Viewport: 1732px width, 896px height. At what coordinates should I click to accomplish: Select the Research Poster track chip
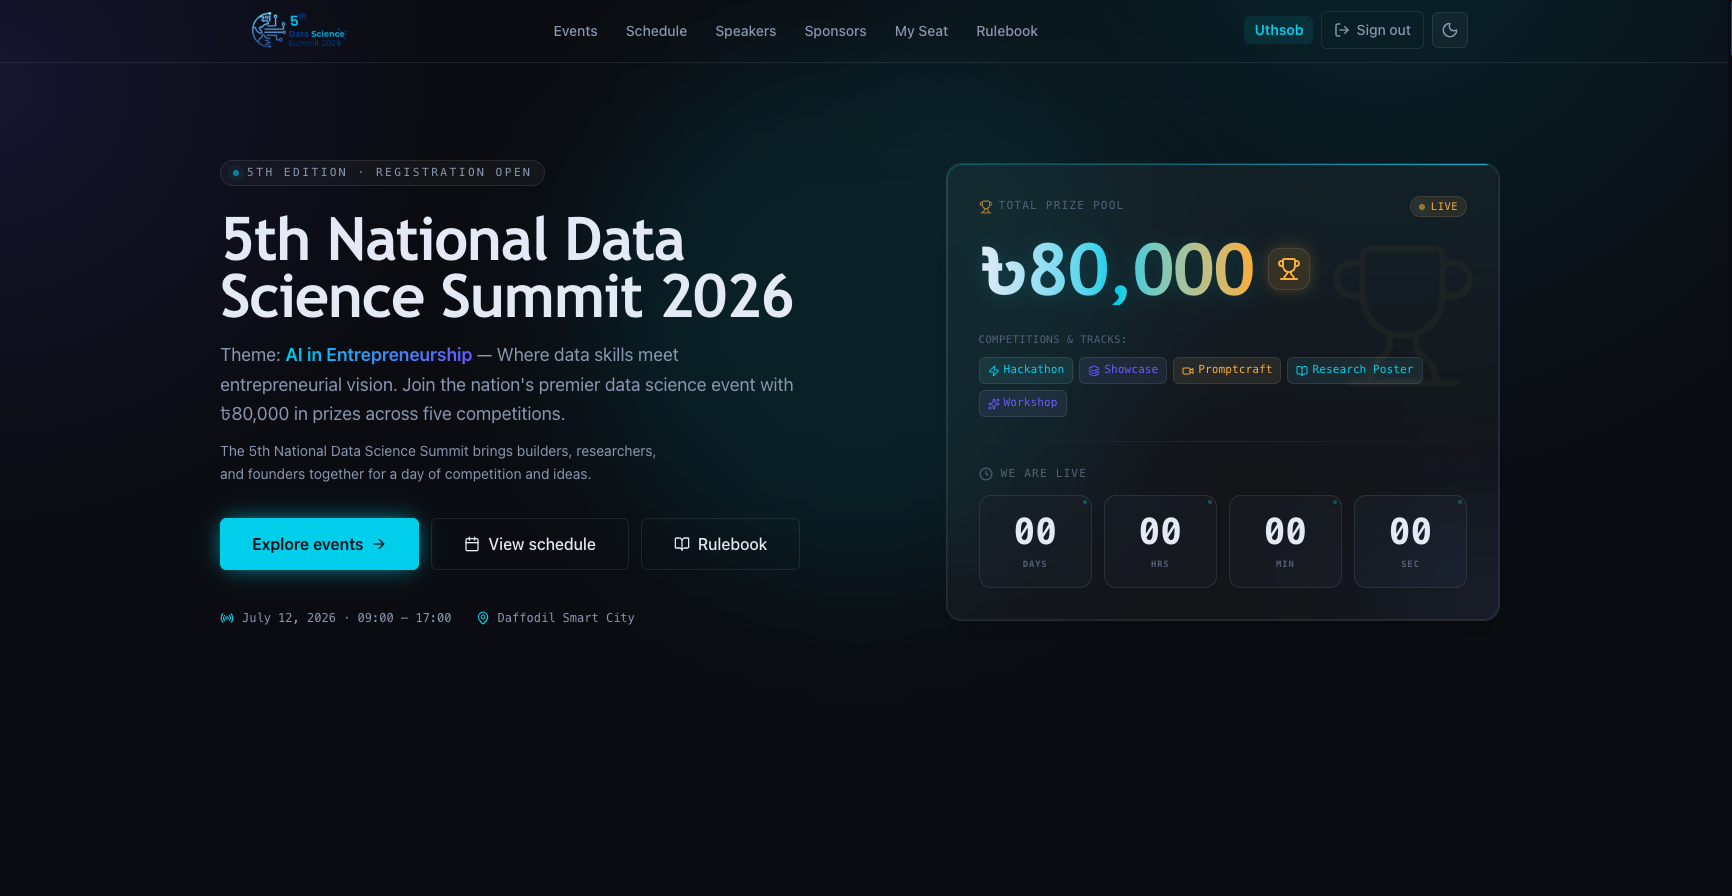(1355, 370)
